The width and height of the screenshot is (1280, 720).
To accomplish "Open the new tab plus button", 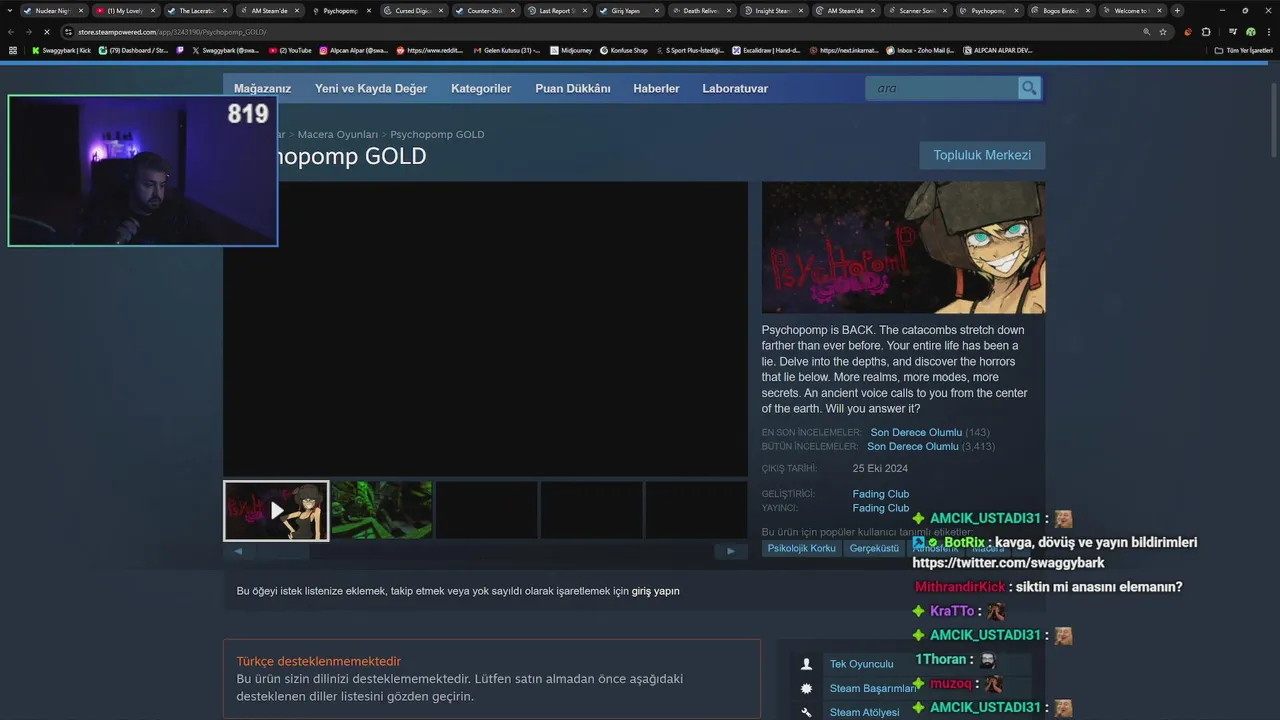I will [1177, 11].
